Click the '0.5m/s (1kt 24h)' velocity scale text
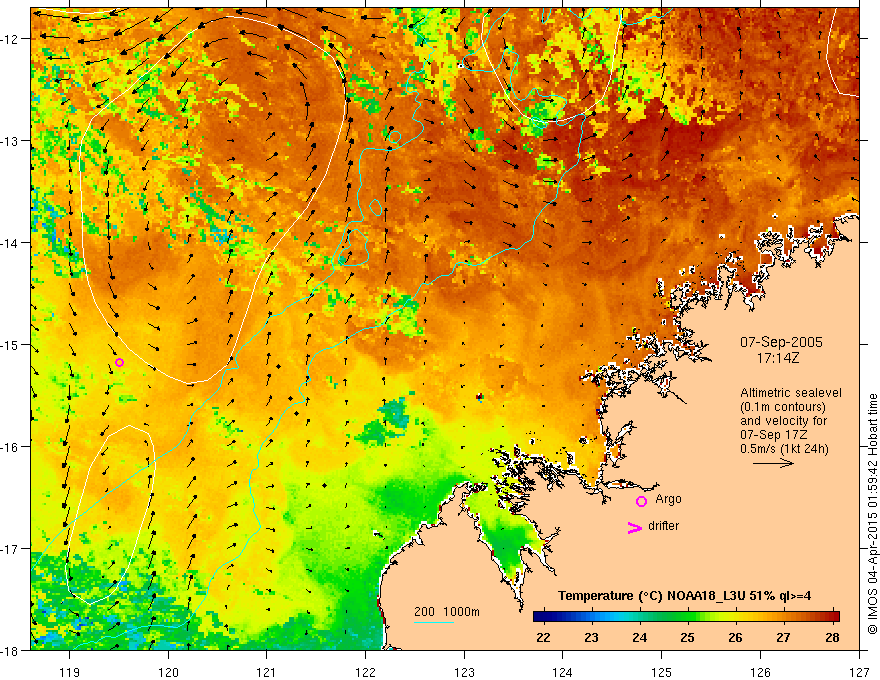 (x=785, y=449)
